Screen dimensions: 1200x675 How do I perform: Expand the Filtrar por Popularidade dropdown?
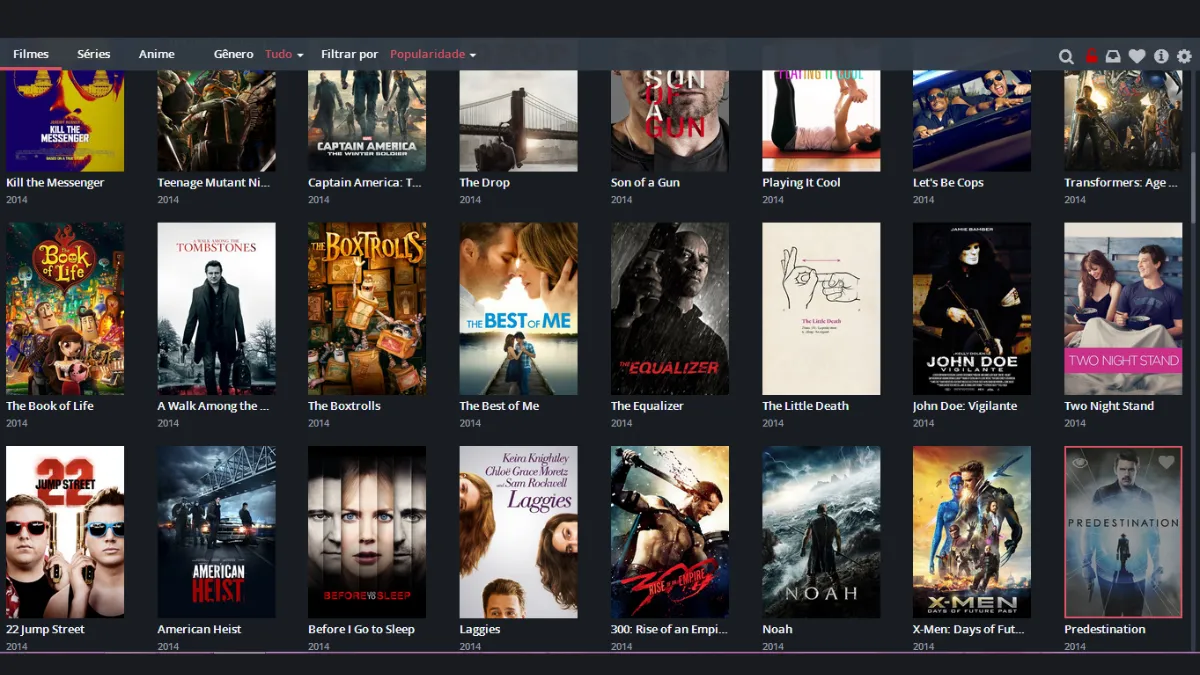point(433,54)
